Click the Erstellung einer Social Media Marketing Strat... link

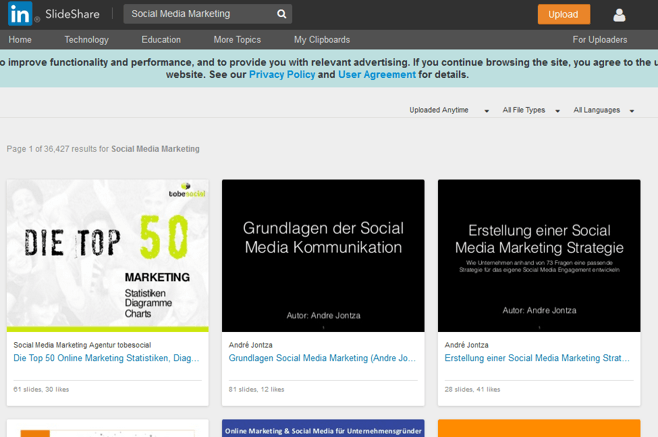coord(537,358)
